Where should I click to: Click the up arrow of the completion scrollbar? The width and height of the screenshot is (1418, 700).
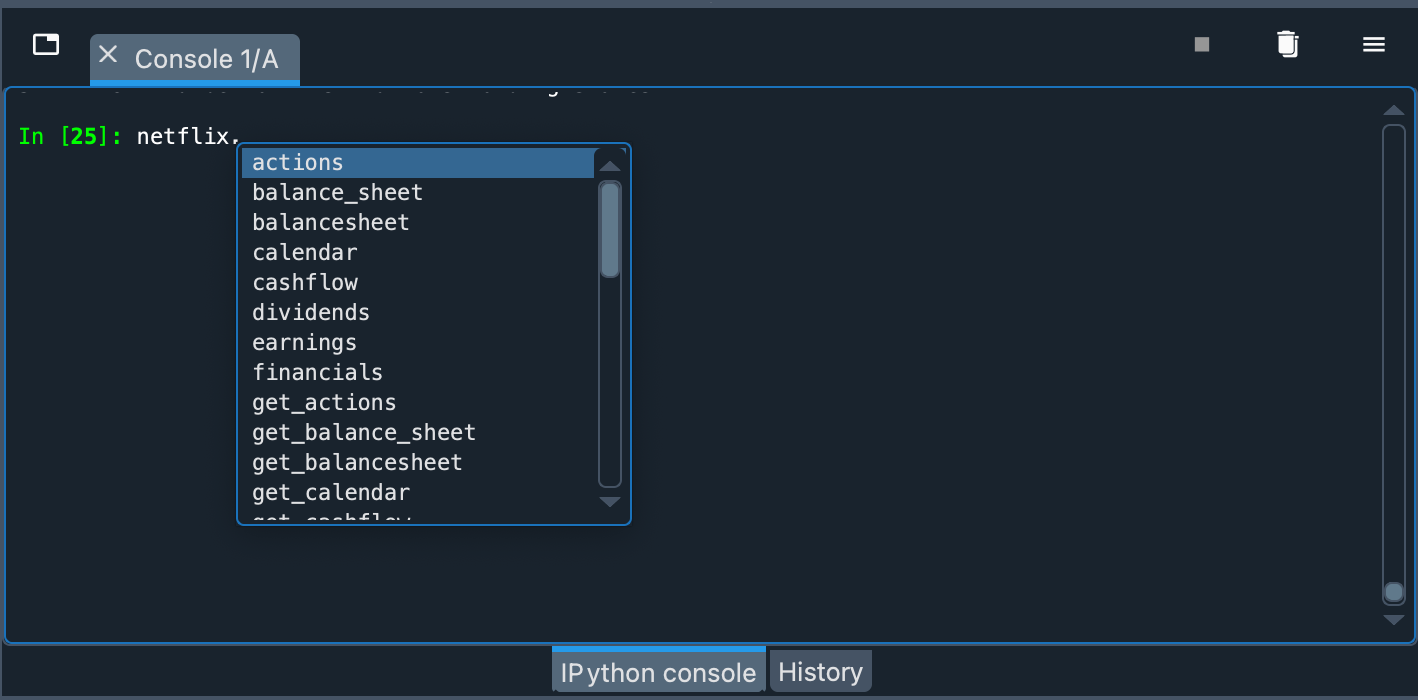(610, 163)
